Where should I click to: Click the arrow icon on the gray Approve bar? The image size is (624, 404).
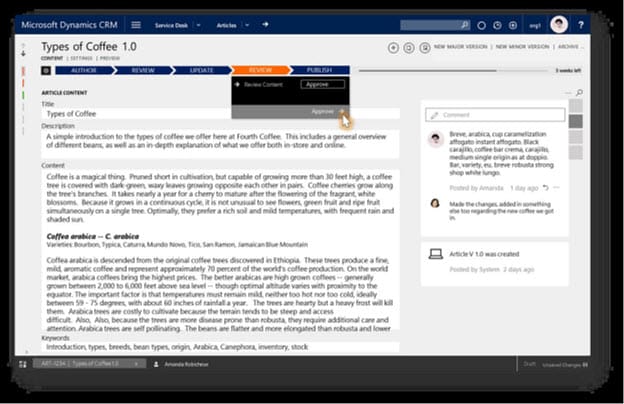click(x=342, y=111)
